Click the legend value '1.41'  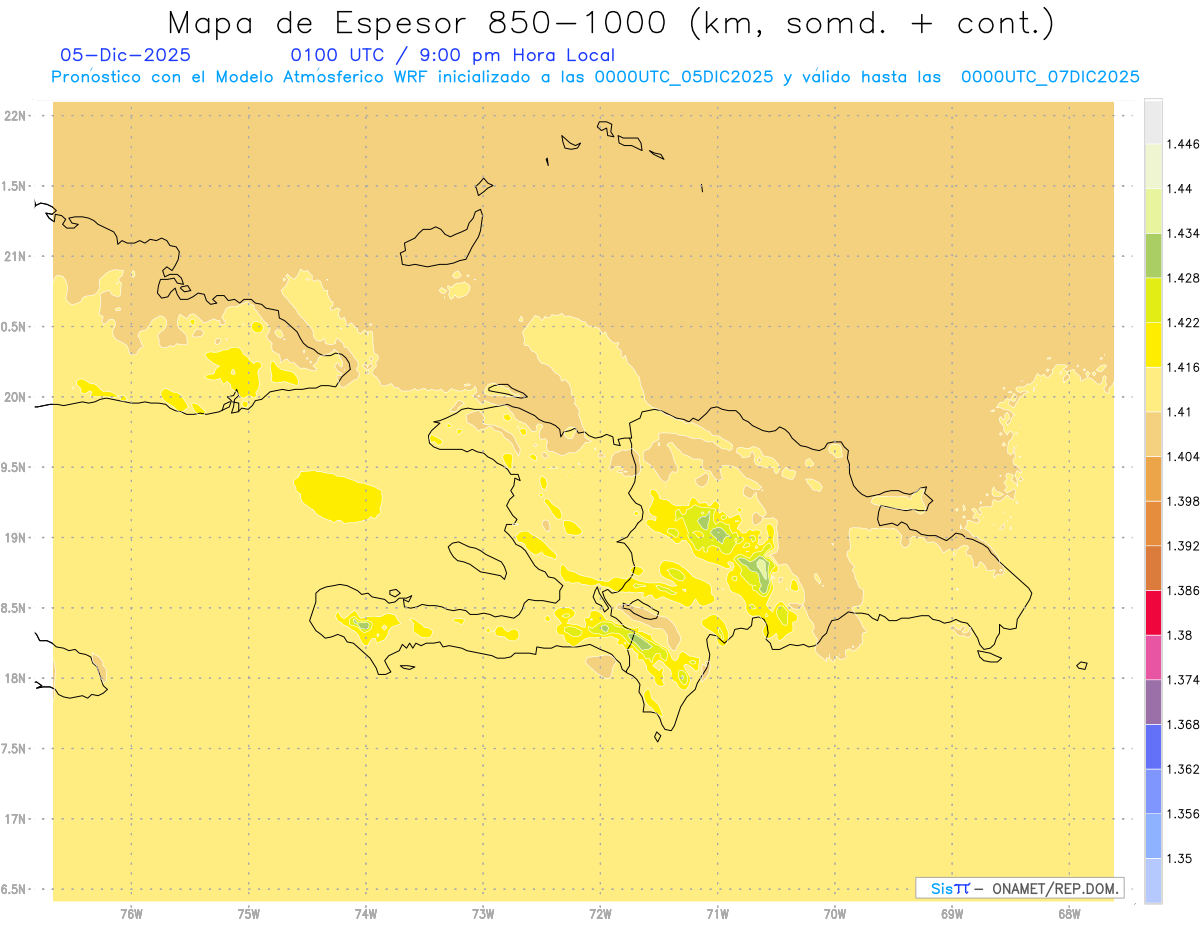point(1179,412)
